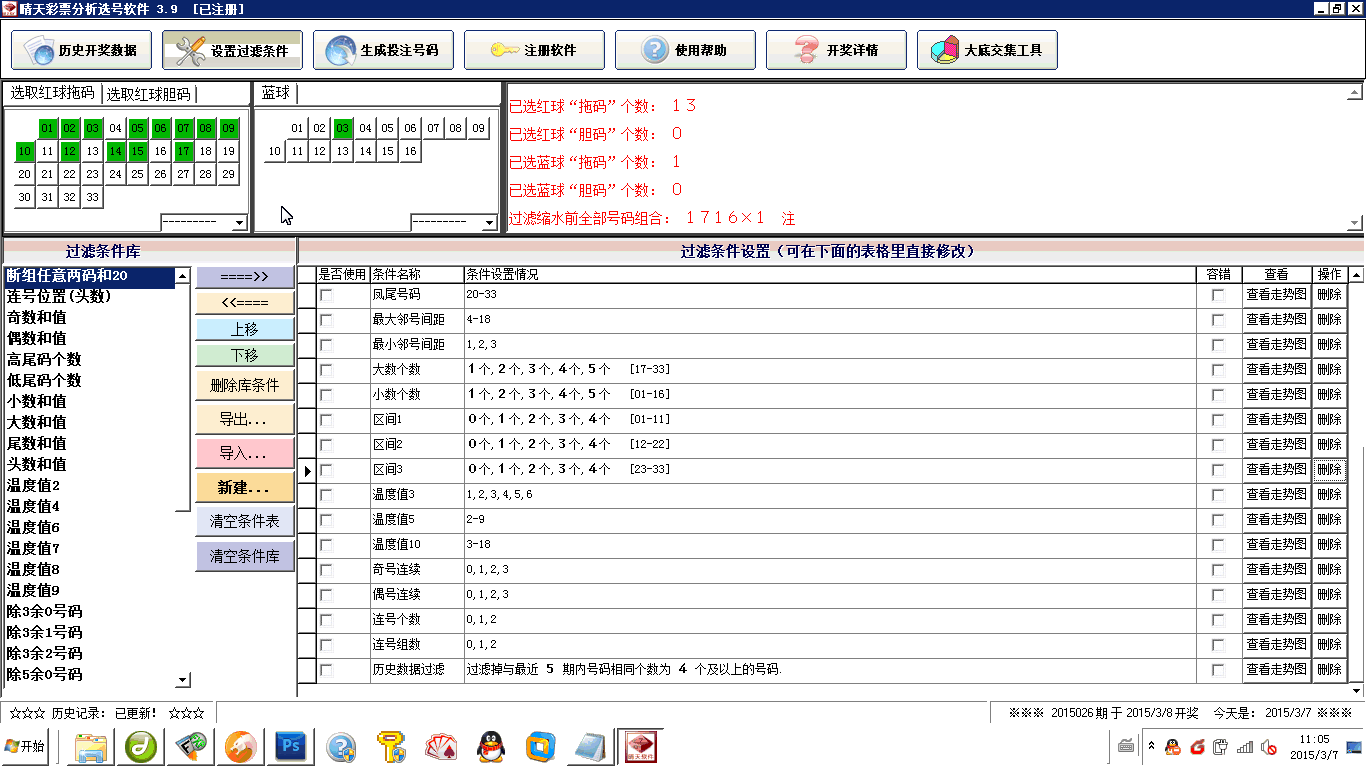The image size is (1366, 768).
Task: Expand the red ball selection dropdown
Action: [x=238, y=222]
